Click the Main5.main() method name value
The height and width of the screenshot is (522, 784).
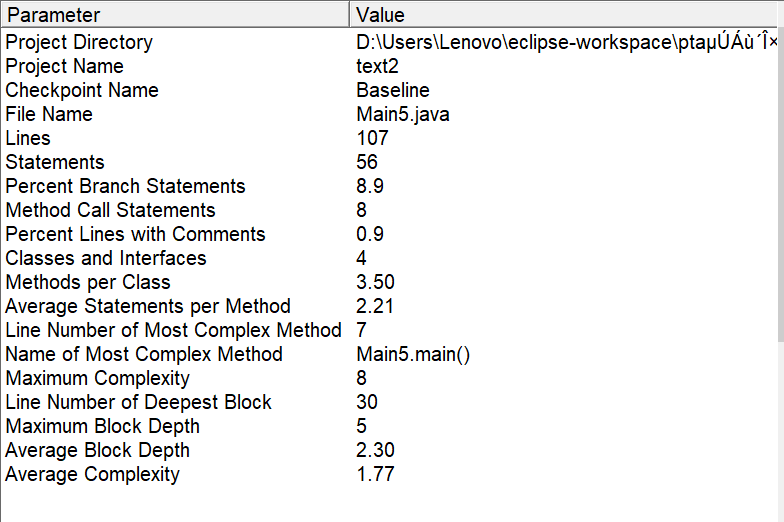pyautogui.click(x=413, y=354)
